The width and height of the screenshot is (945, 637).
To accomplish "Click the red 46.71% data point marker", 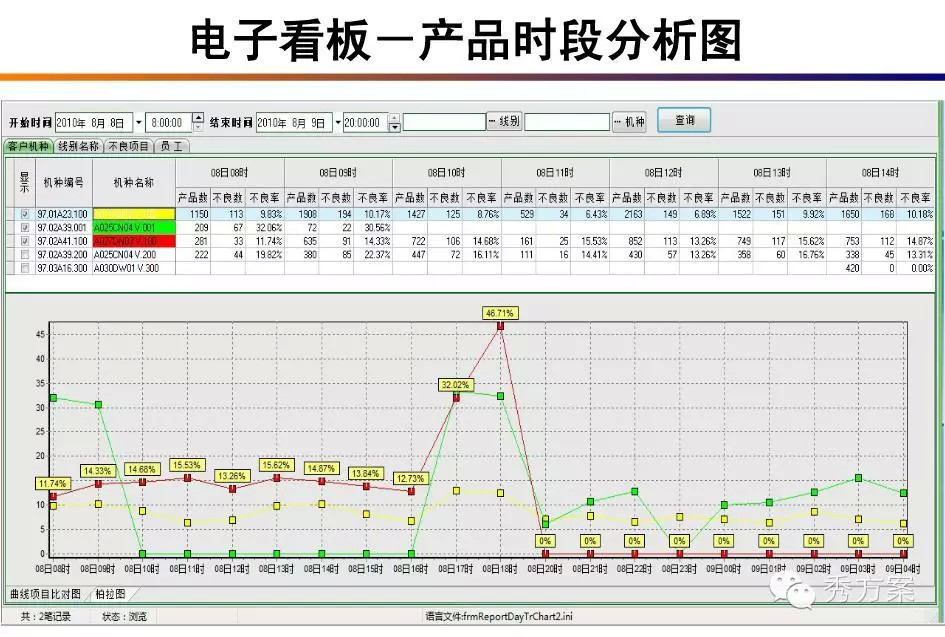I will pyautogui.click(x=500, y=326).
